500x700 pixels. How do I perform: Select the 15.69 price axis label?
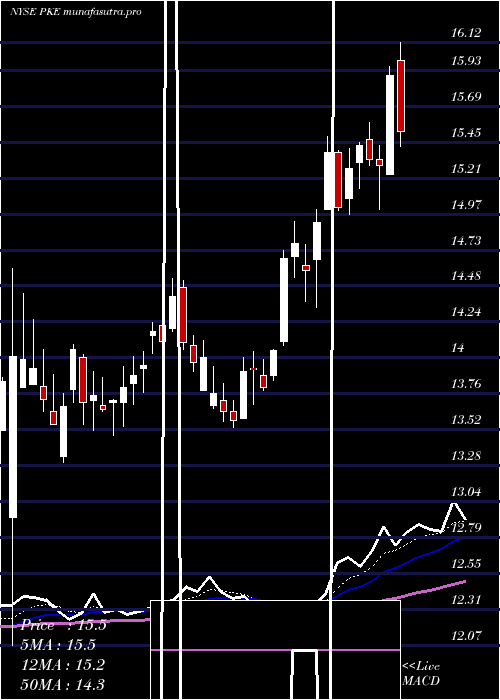pos(466,96)
